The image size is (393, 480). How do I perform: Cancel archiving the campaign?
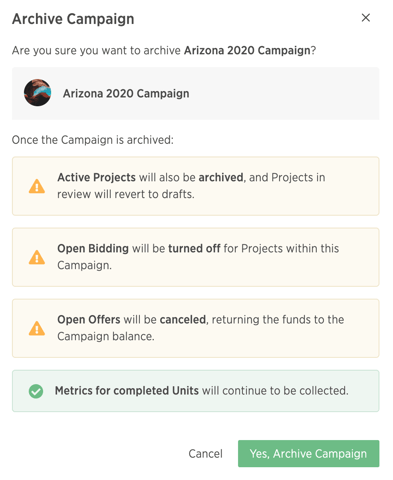point(205,454)
